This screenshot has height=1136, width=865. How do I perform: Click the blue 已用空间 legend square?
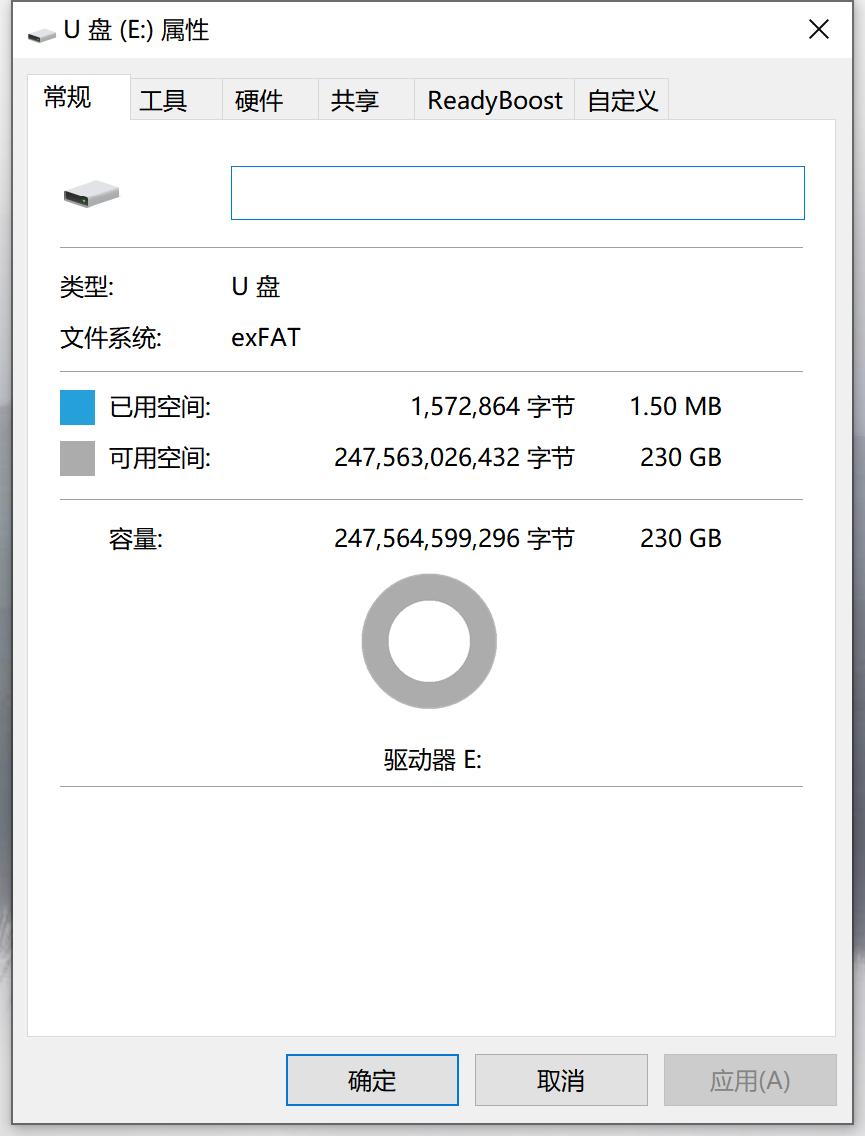[76, 405]
